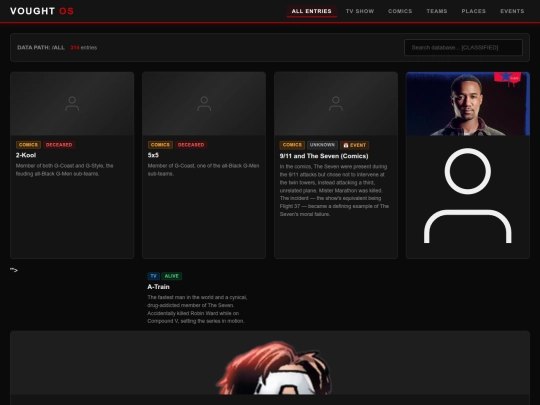Focus the Search database input field
Screen dimensions: 540x405
tap(463, 48)
